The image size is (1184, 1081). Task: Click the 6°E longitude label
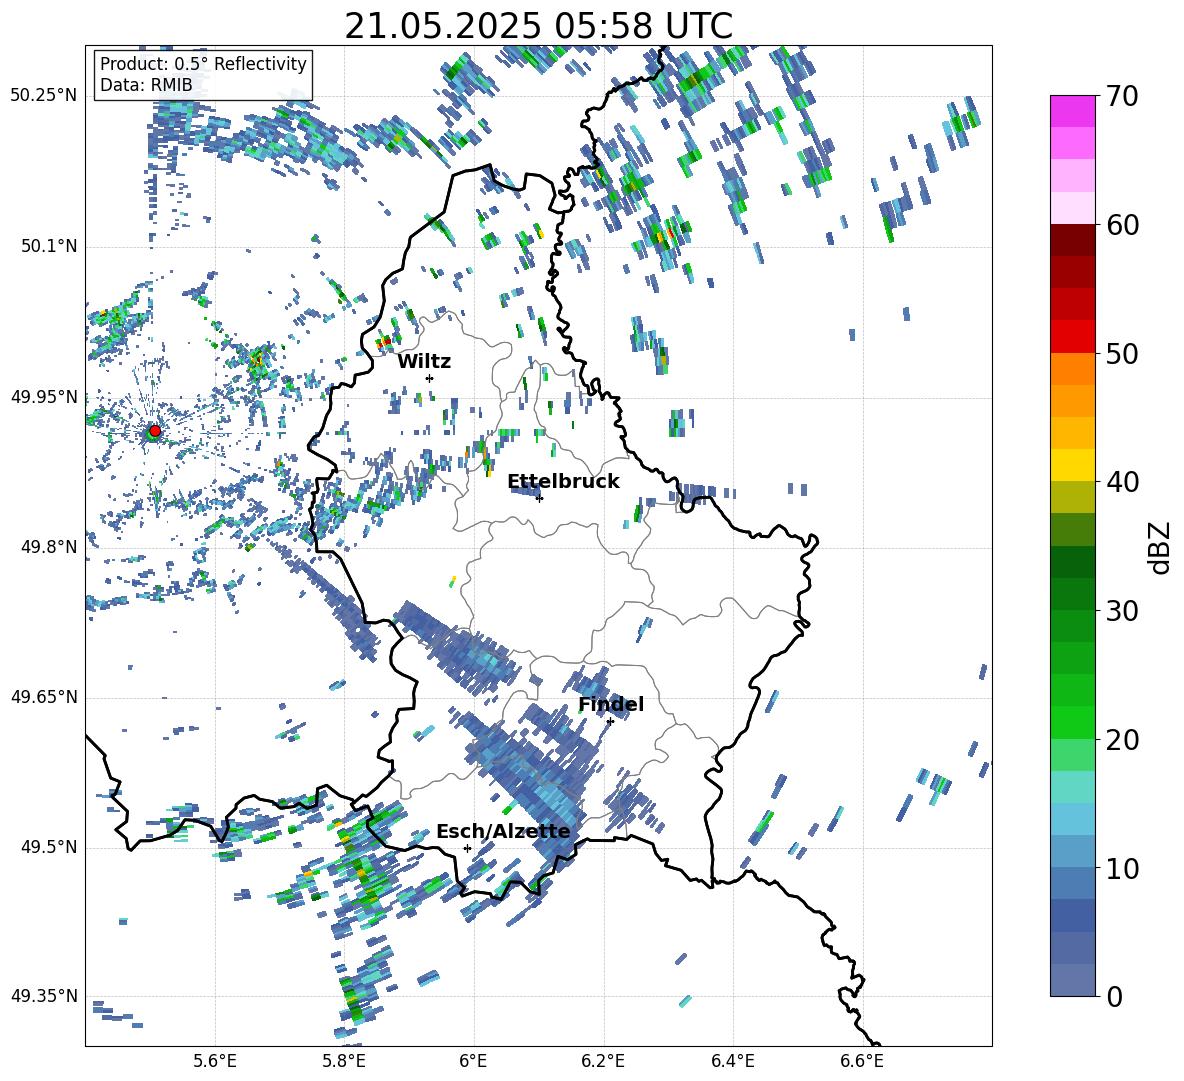point(473,1061)
